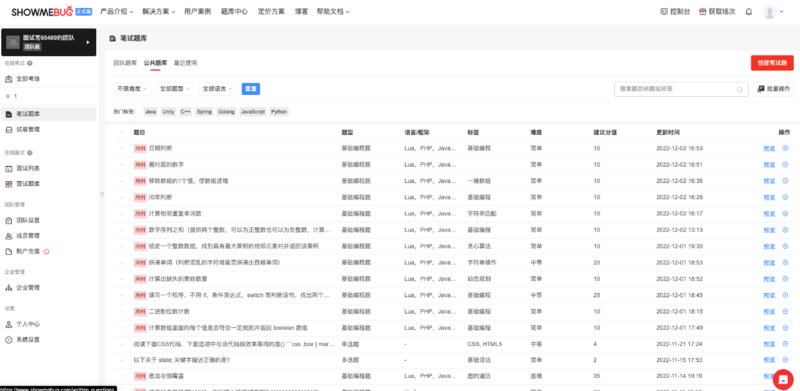Click the ShowMeBug logo
This screenshot has height=391, width=800.
tap(51, 11)
